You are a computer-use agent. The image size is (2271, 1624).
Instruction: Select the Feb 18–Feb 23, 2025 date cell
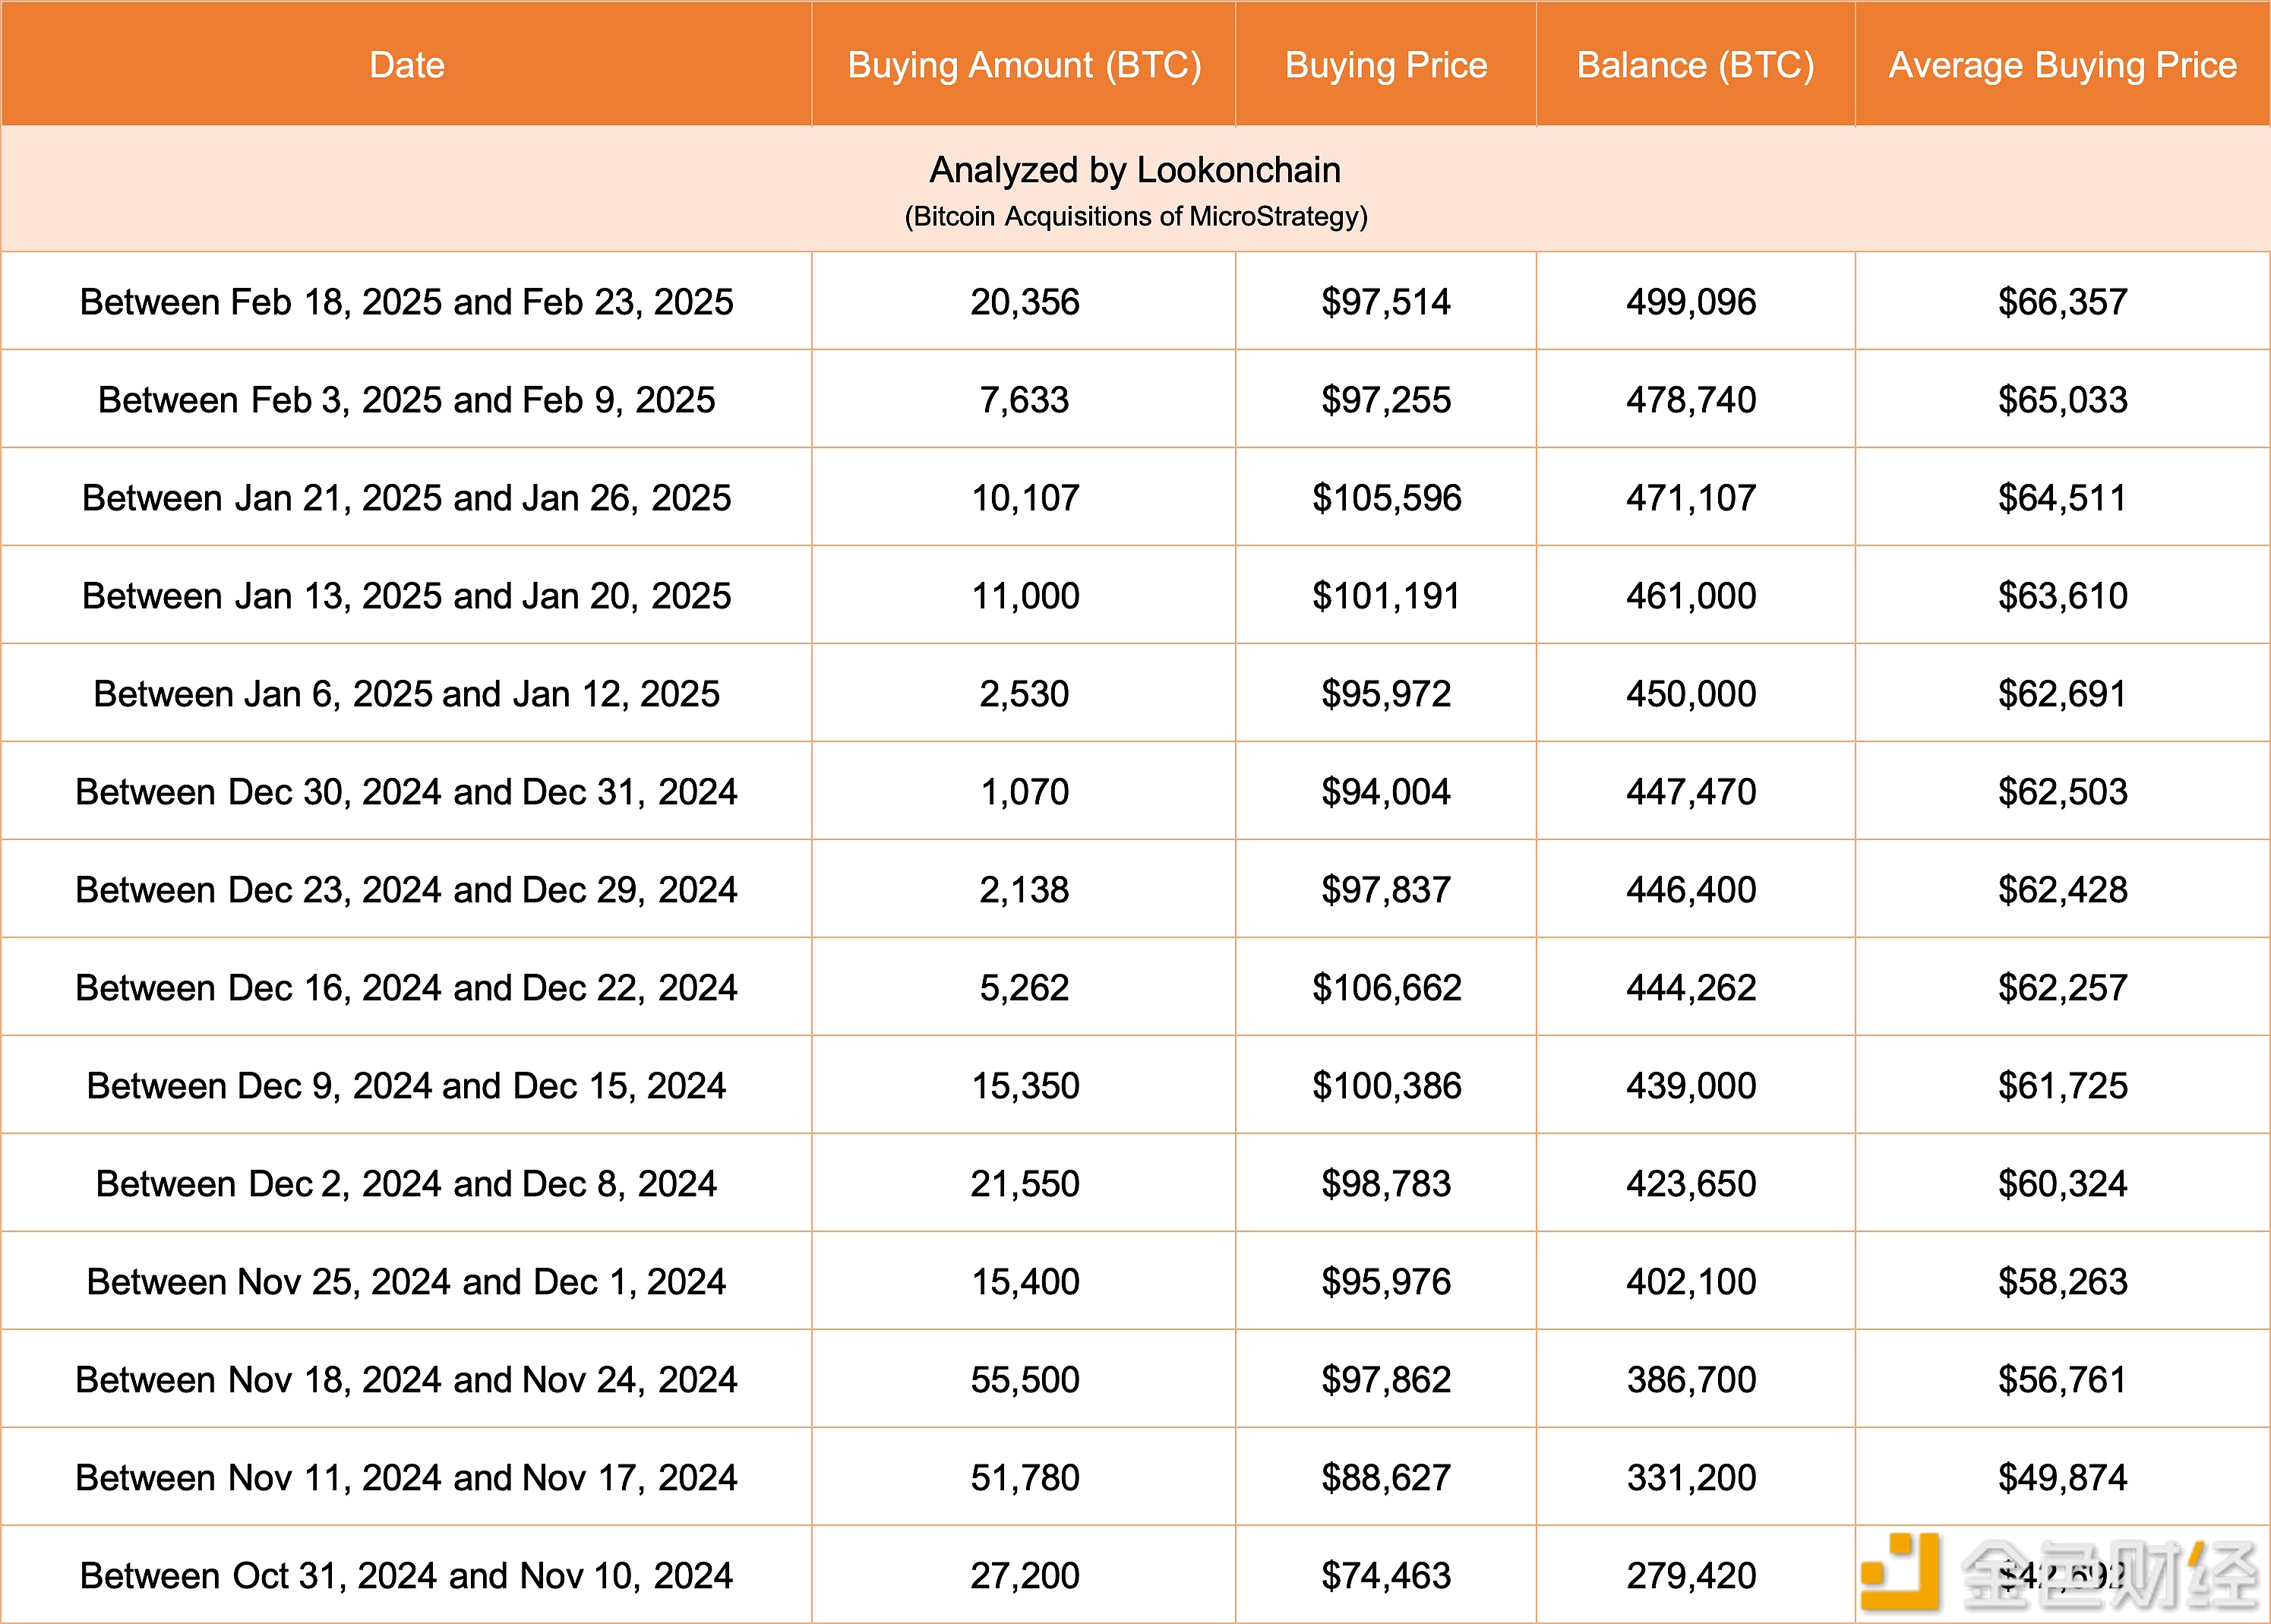pyautogui.click(x=406, y=302)
